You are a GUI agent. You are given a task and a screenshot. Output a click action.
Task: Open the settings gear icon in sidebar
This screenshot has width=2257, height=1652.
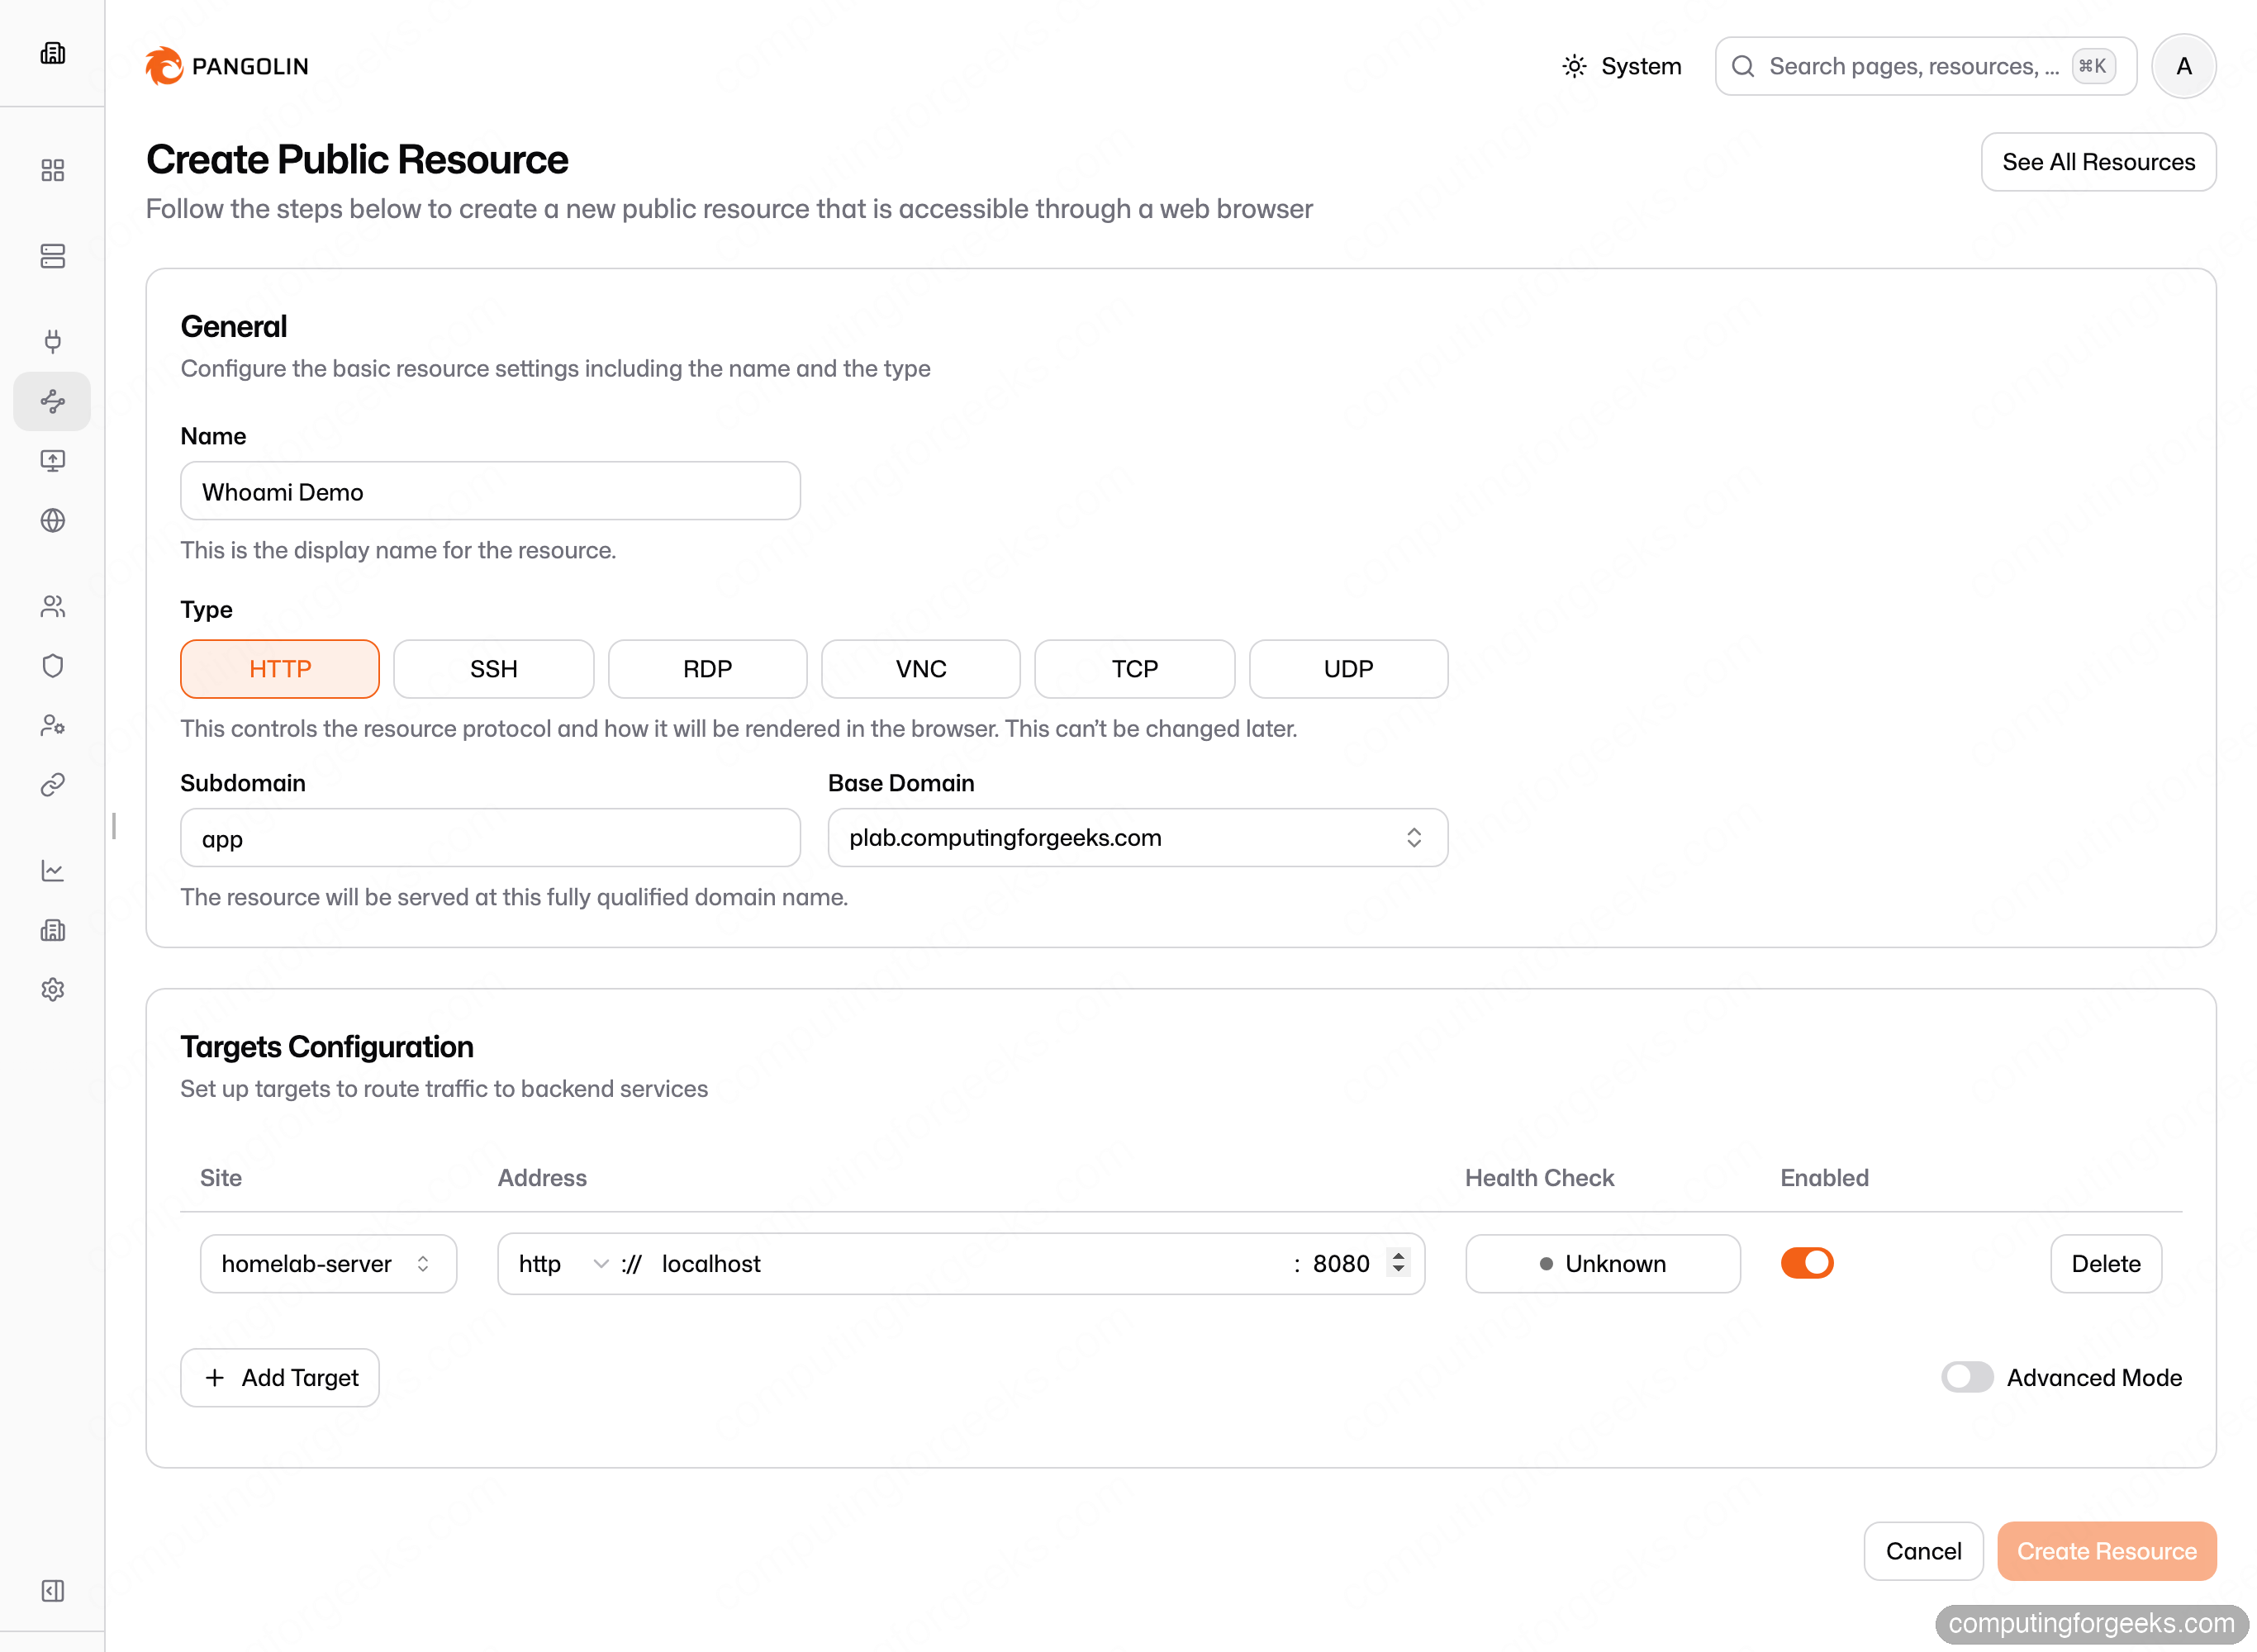(52, 990)
